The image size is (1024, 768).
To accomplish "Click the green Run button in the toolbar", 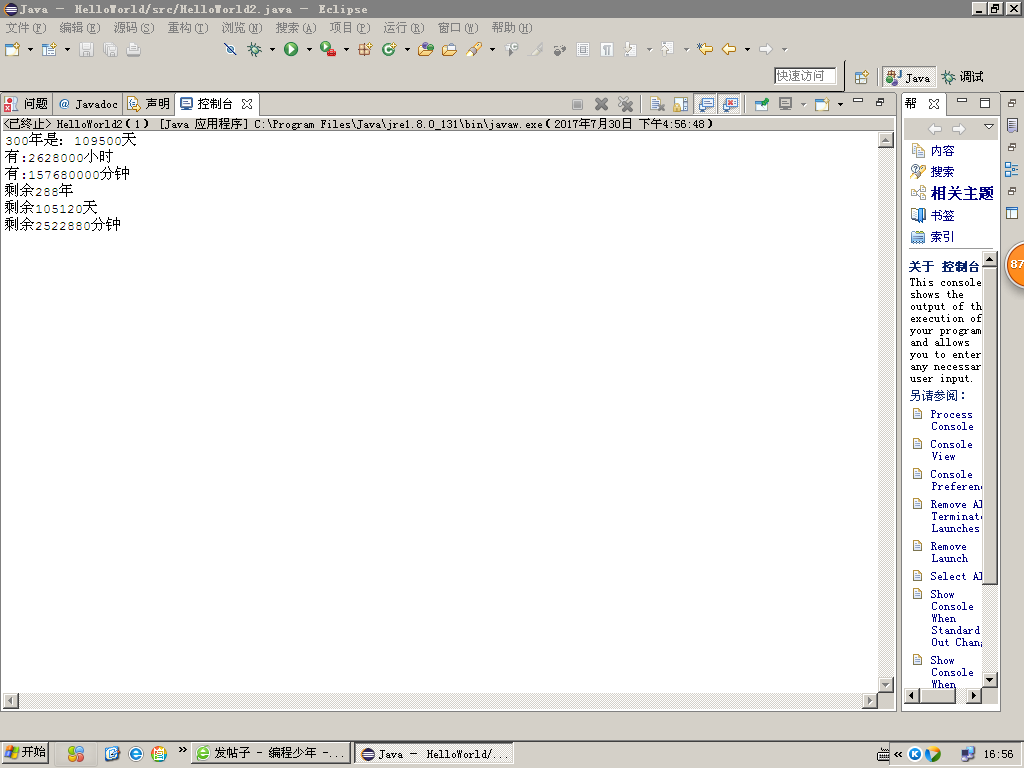I will point(291,49).
